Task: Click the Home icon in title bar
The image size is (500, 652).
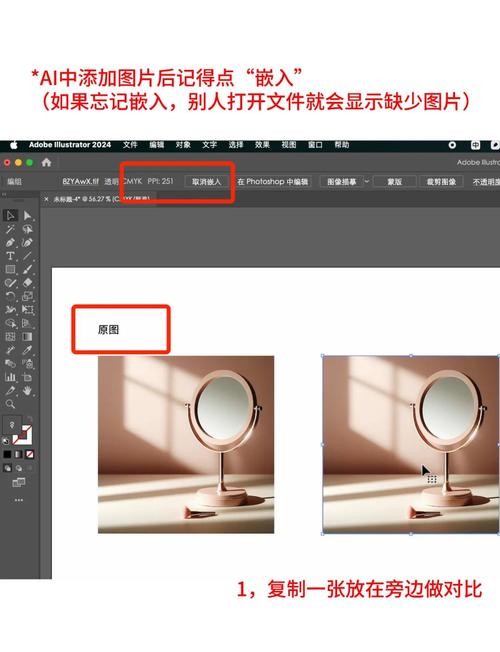Action: coord(46,163)
